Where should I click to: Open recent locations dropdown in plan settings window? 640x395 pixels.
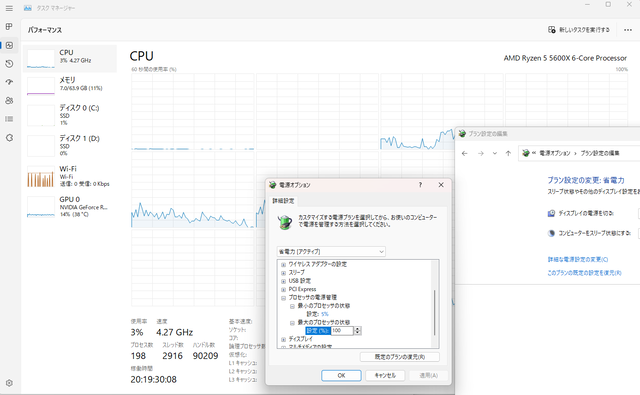pos(495,153)
